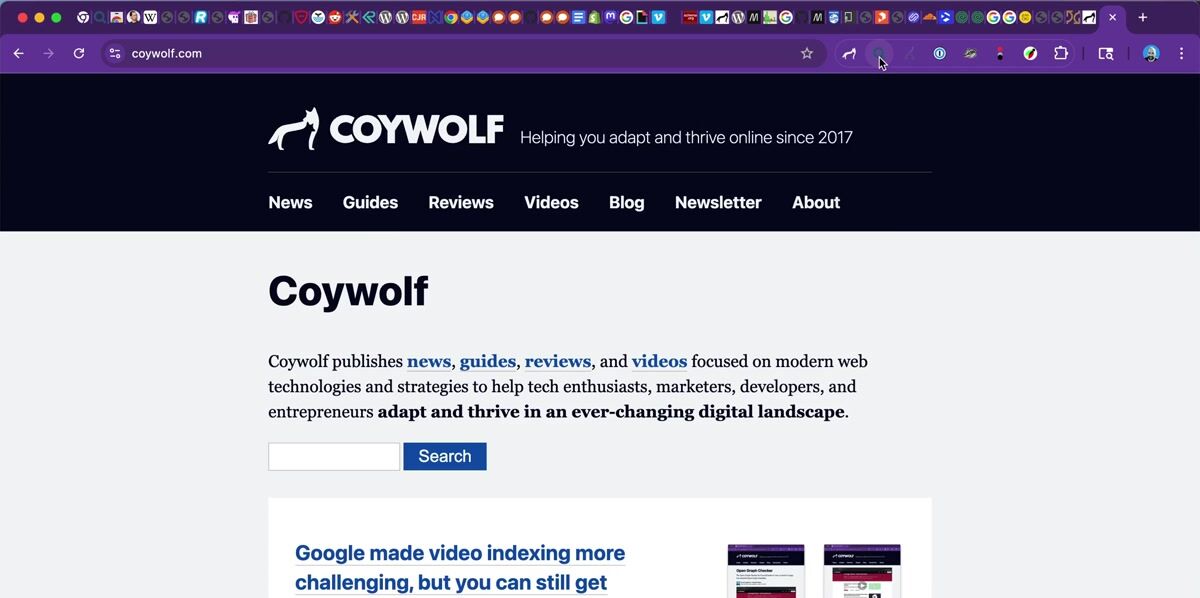
Task: Bookmark this page with the star icon
Action: [807, 53]
